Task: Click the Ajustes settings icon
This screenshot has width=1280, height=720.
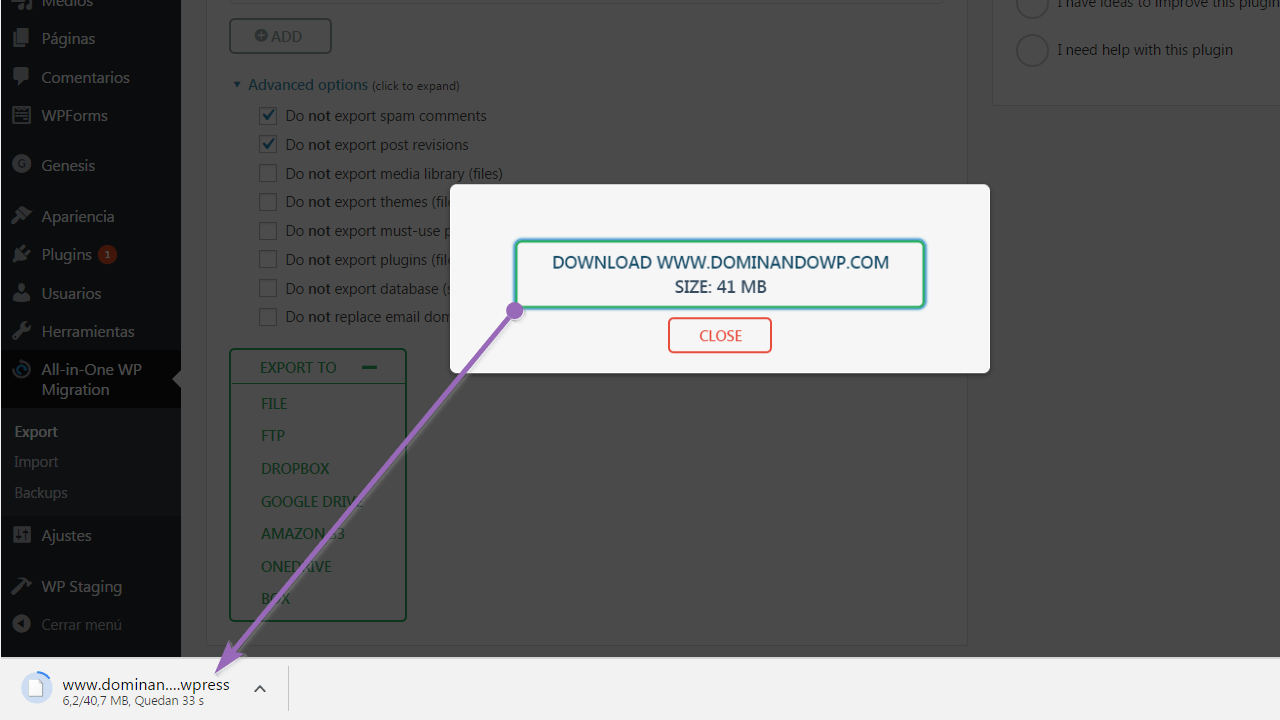Action: point(21,535)
